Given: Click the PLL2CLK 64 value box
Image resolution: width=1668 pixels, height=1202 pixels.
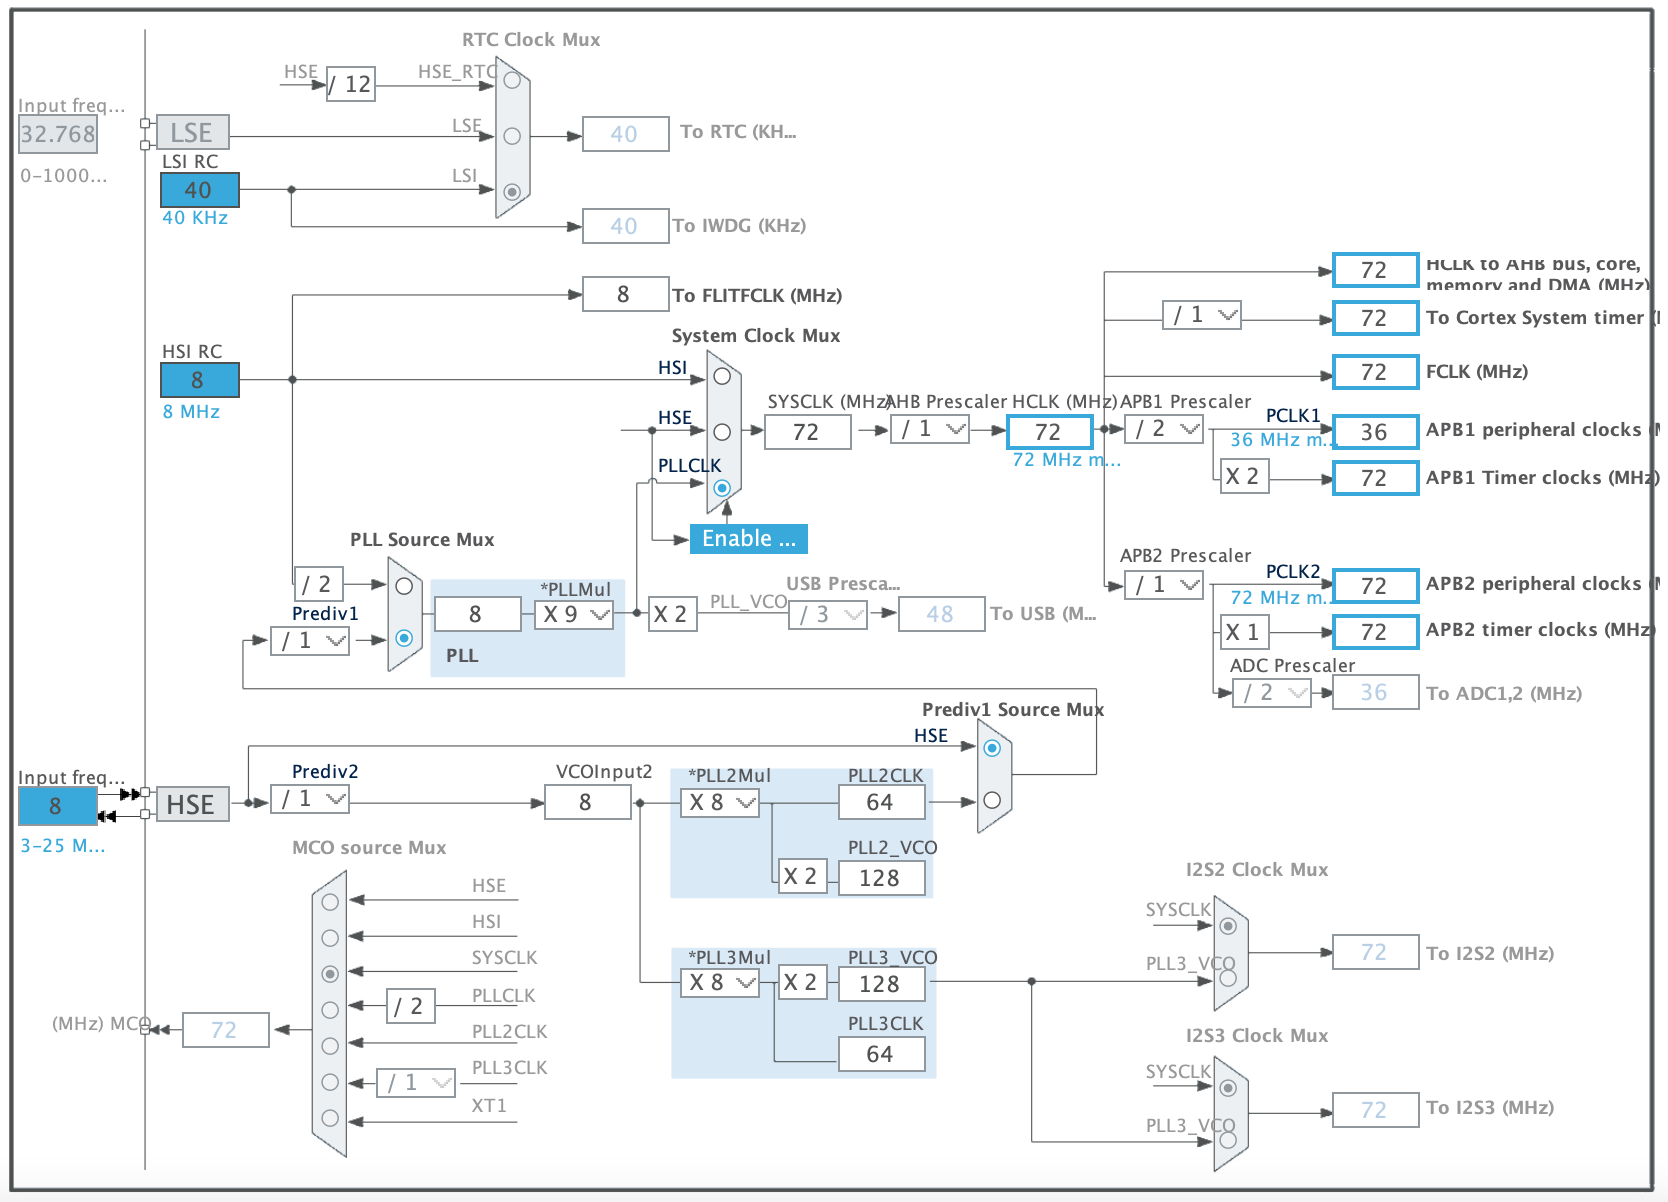Looking at the screenshot, I should point(882,802).
